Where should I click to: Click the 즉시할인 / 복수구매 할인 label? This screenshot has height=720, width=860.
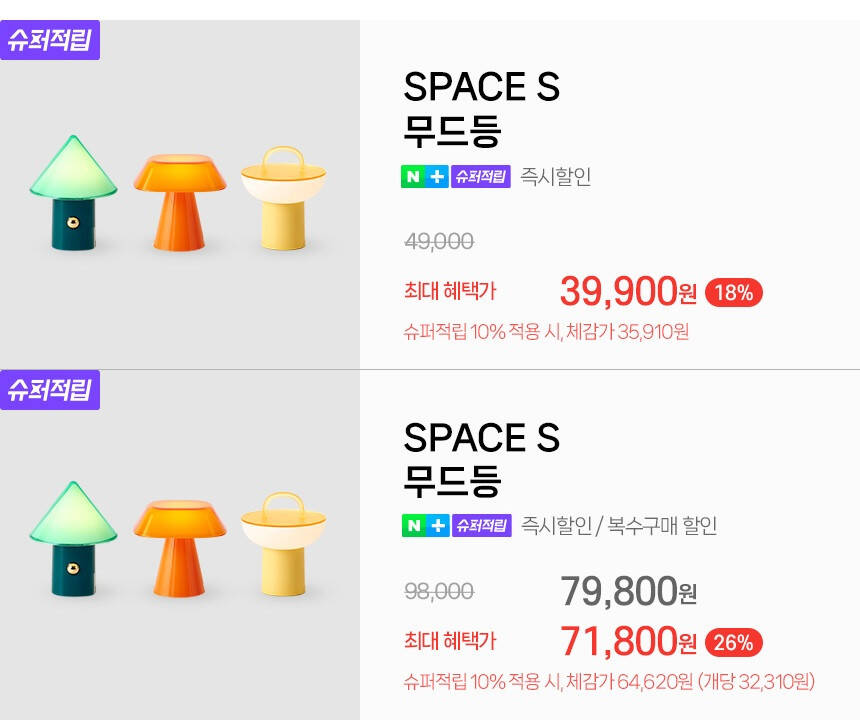[x=619, y=525]
